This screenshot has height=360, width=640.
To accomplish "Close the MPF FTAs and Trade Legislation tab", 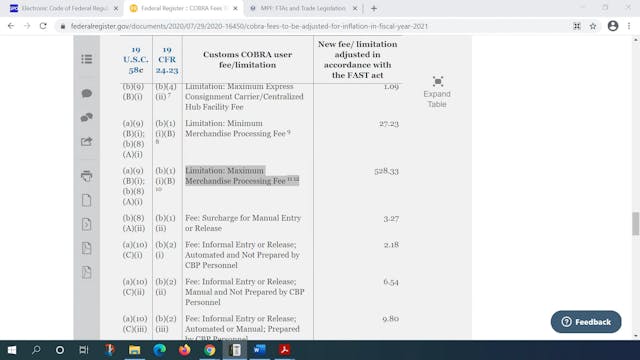I will click(x=355, y=8).
